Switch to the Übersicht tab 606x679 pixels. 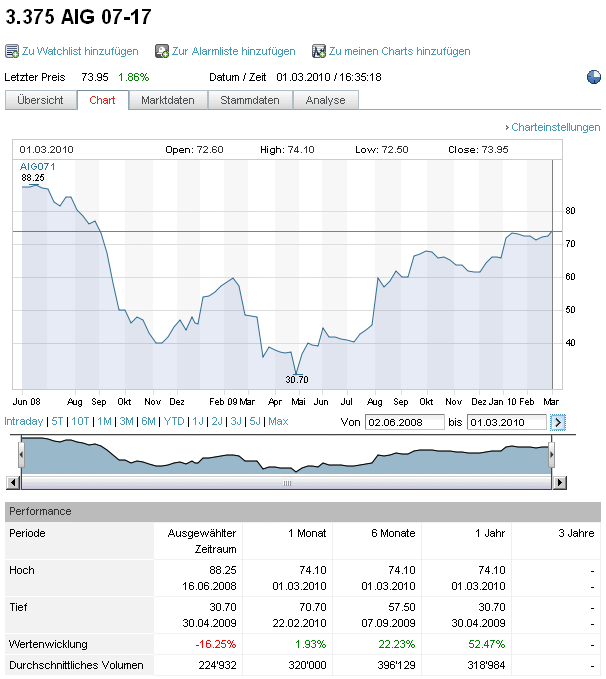click(x=41, y=100)
